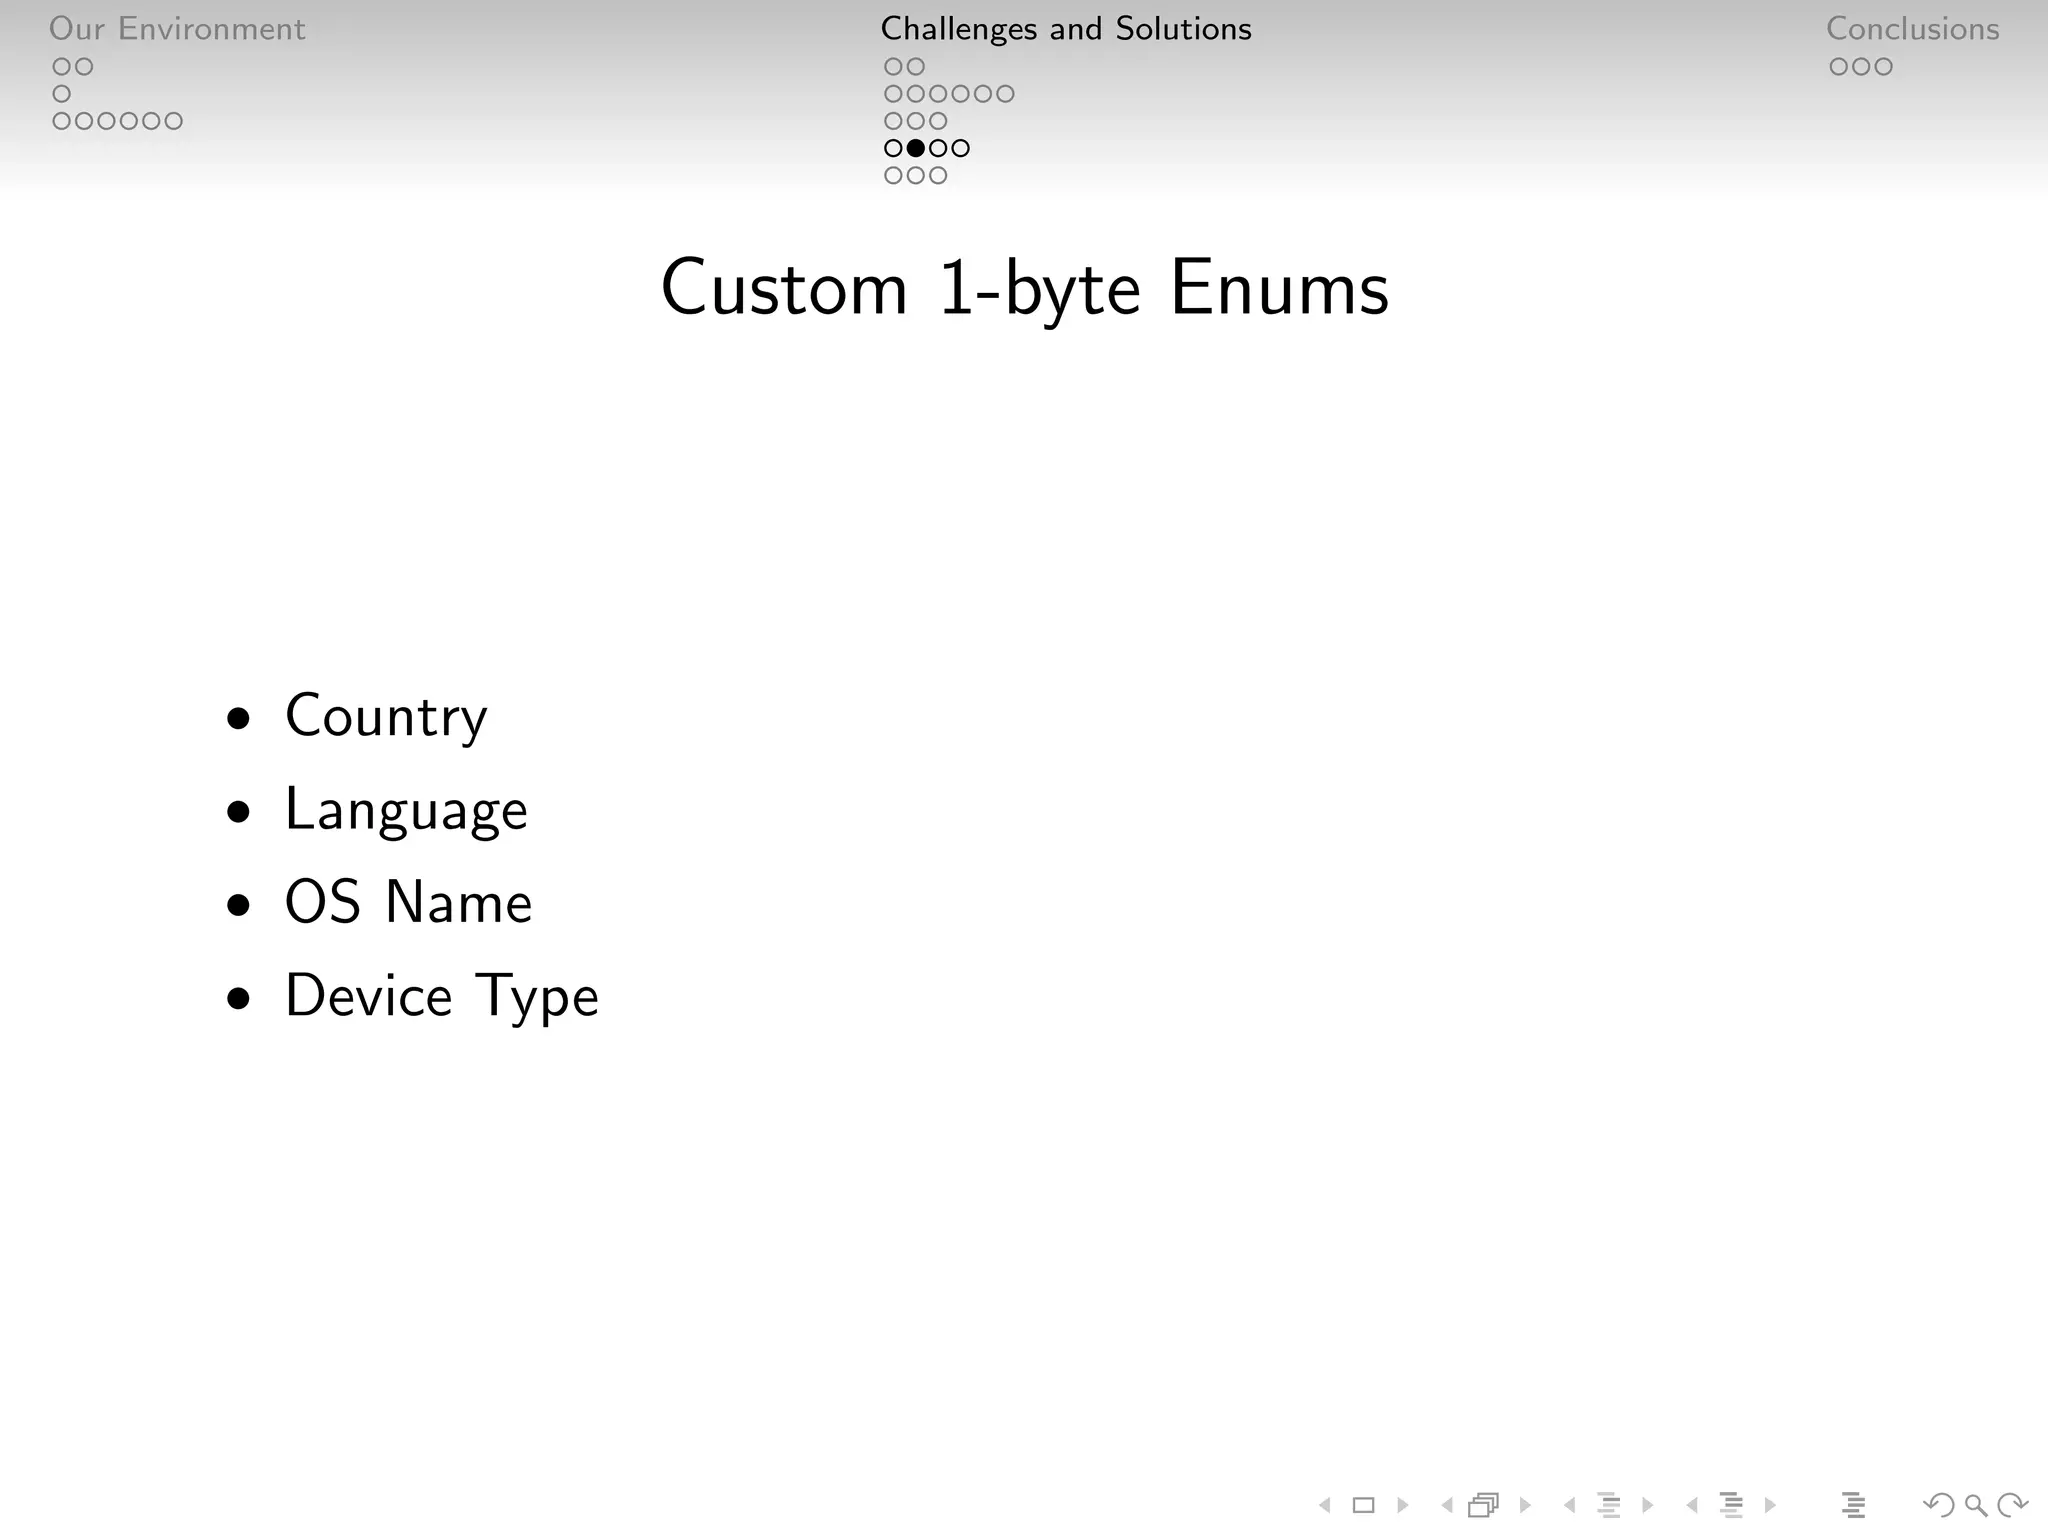Advance to next slide arrow right of slide icon

[x=1402, y=1505]
